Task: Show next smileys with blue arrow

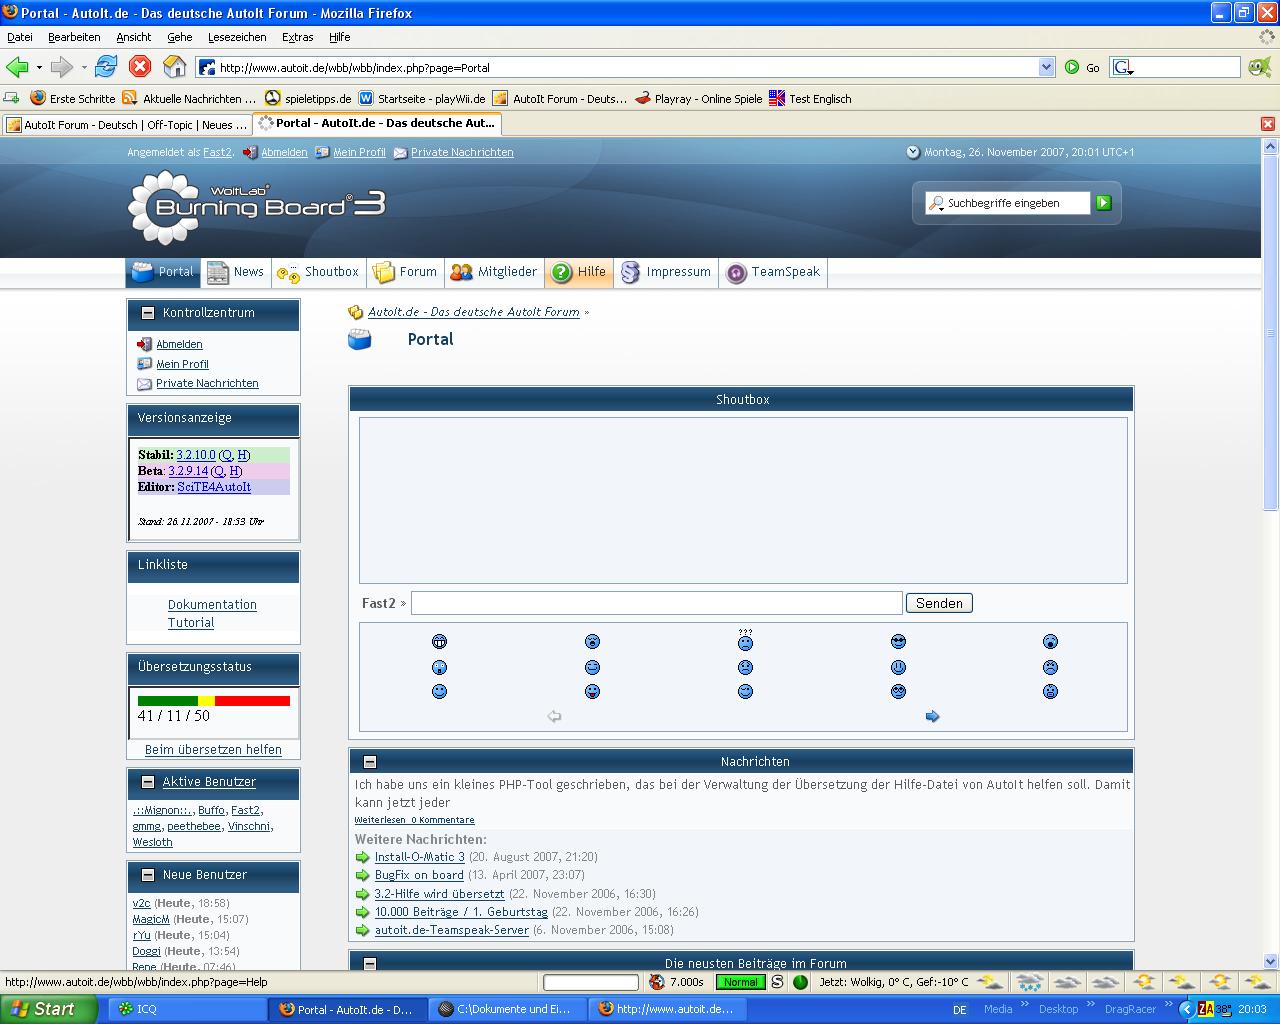Action: pos(932,716)
